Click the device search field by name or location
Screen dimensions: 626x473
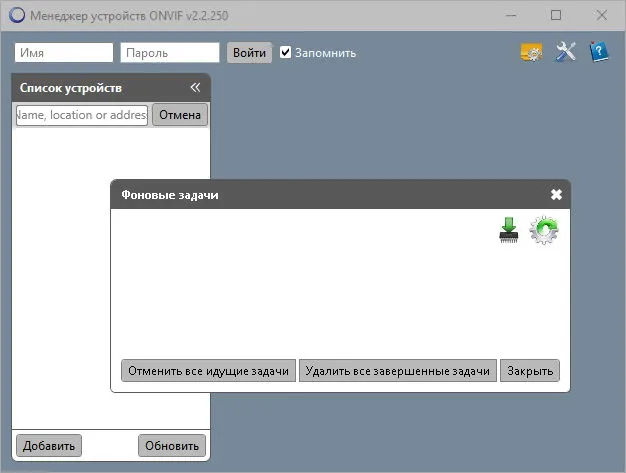82,115
